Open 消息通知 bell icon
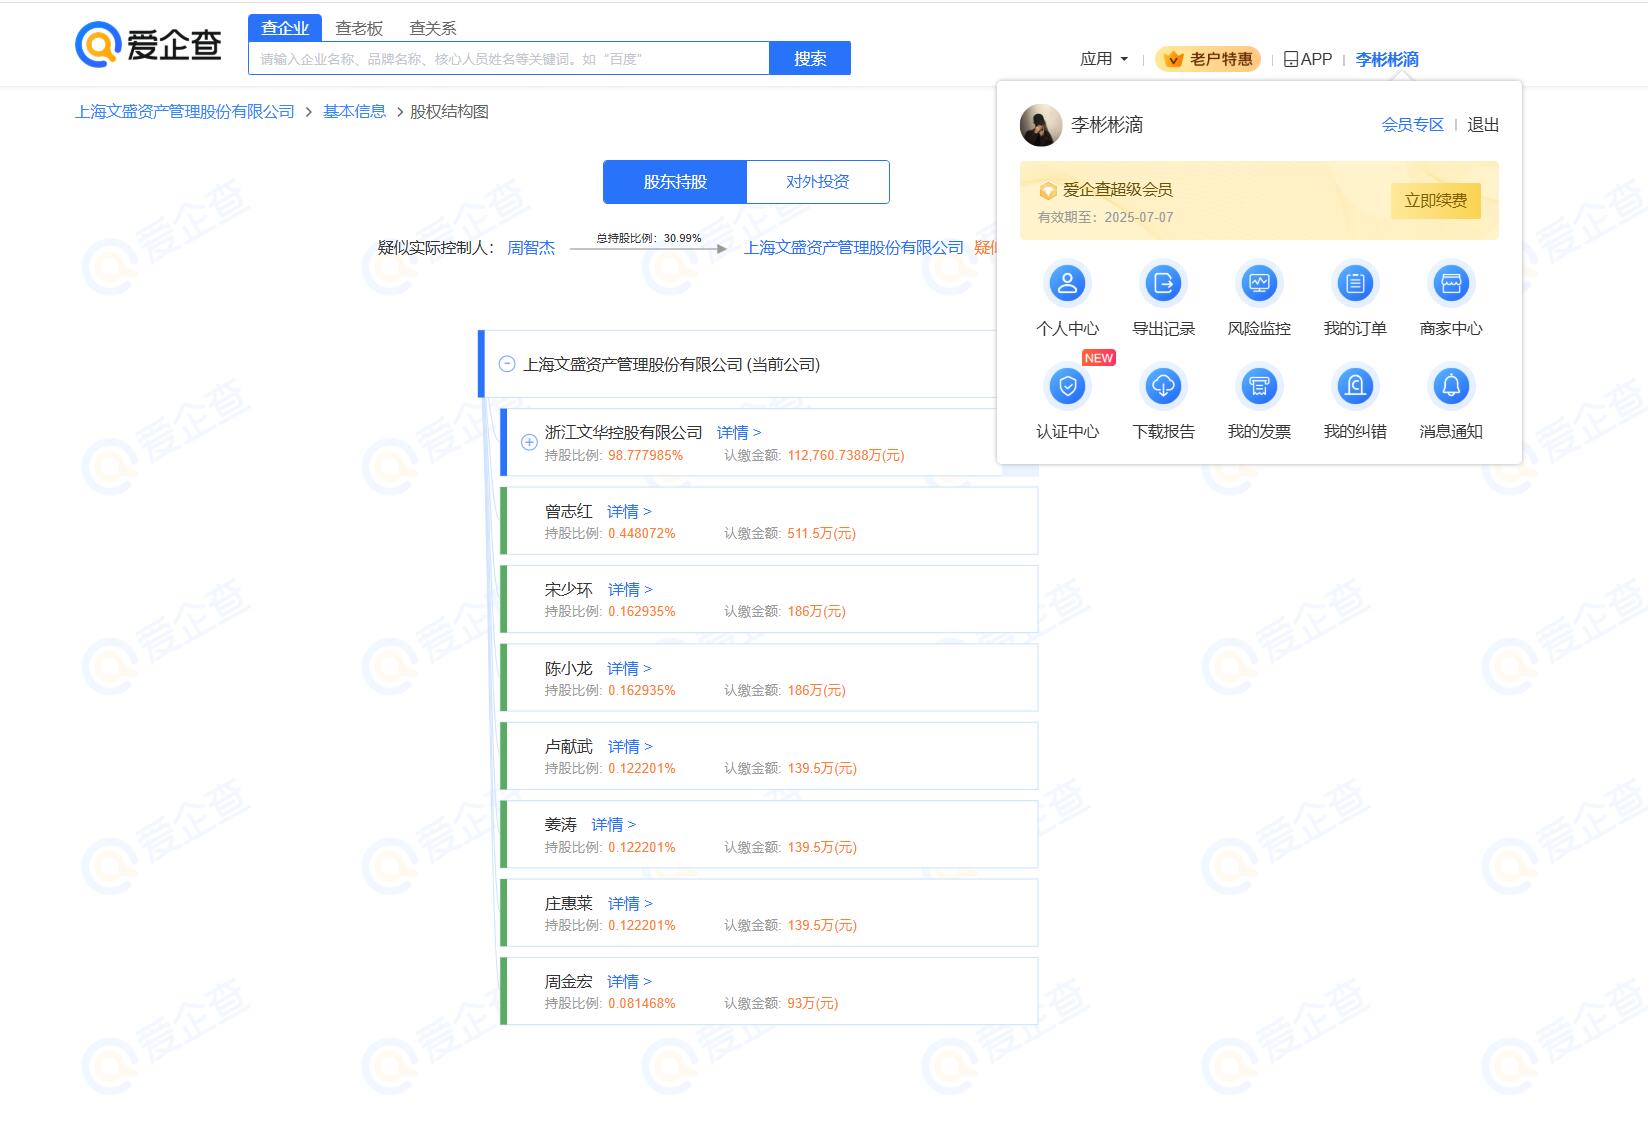1648x1143 pixels. click(1451, 386)
